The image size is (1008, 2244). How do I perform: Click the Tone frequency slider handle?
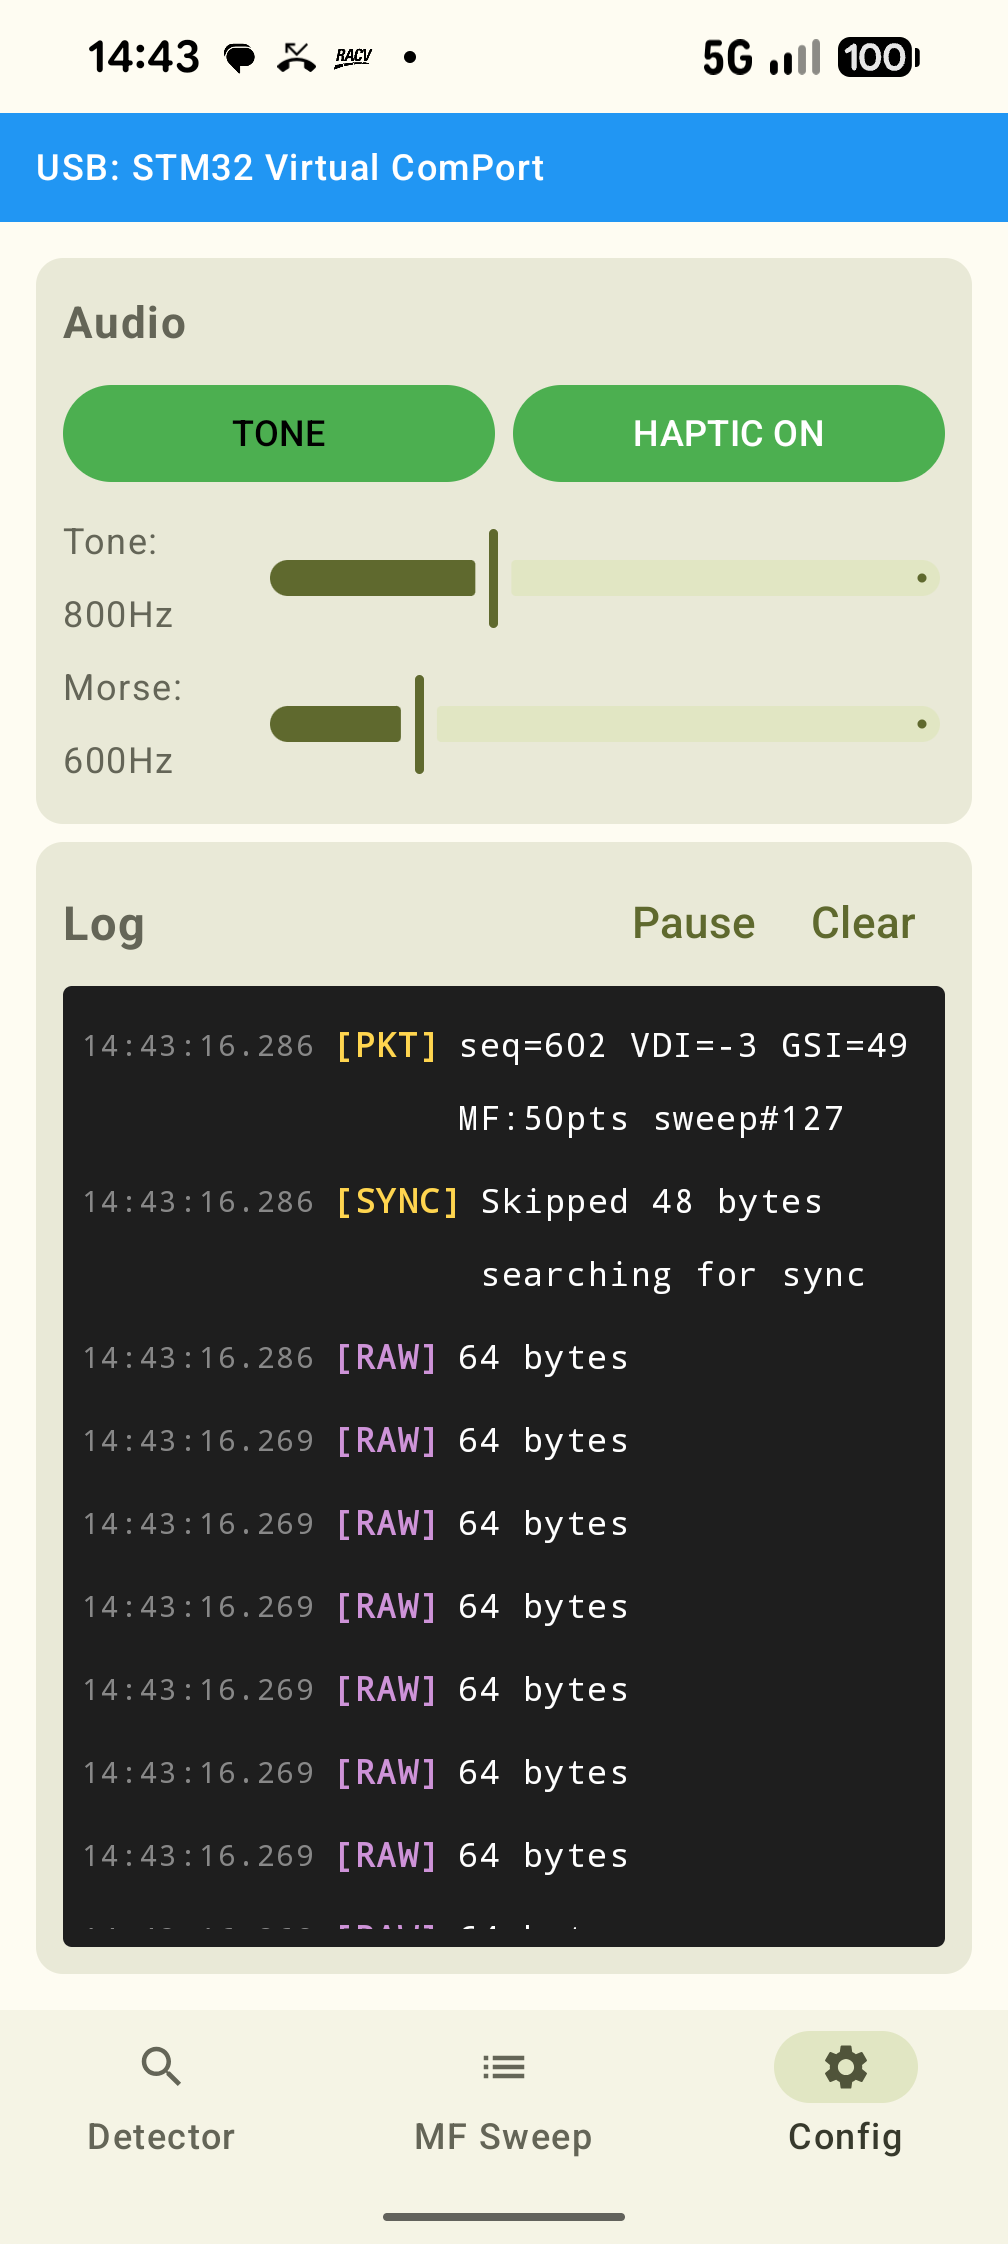click(493, 578)
